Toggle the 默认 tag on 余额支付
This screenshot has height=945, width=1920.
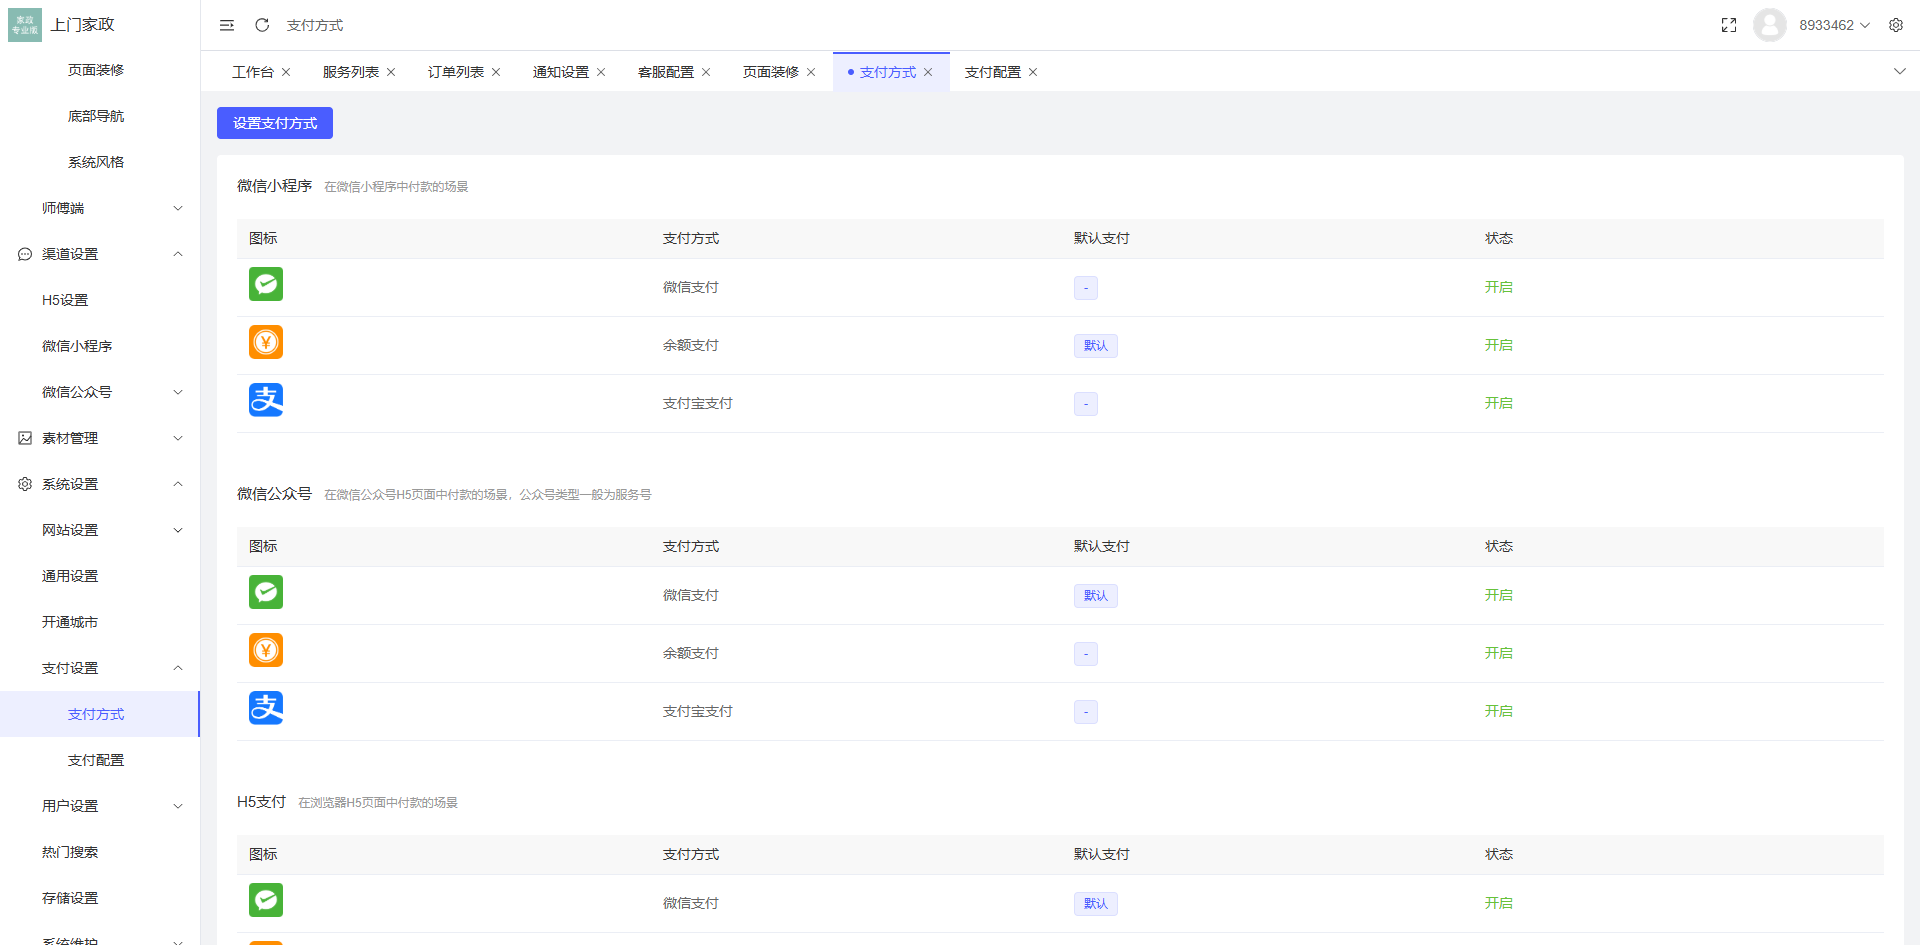1095,345
